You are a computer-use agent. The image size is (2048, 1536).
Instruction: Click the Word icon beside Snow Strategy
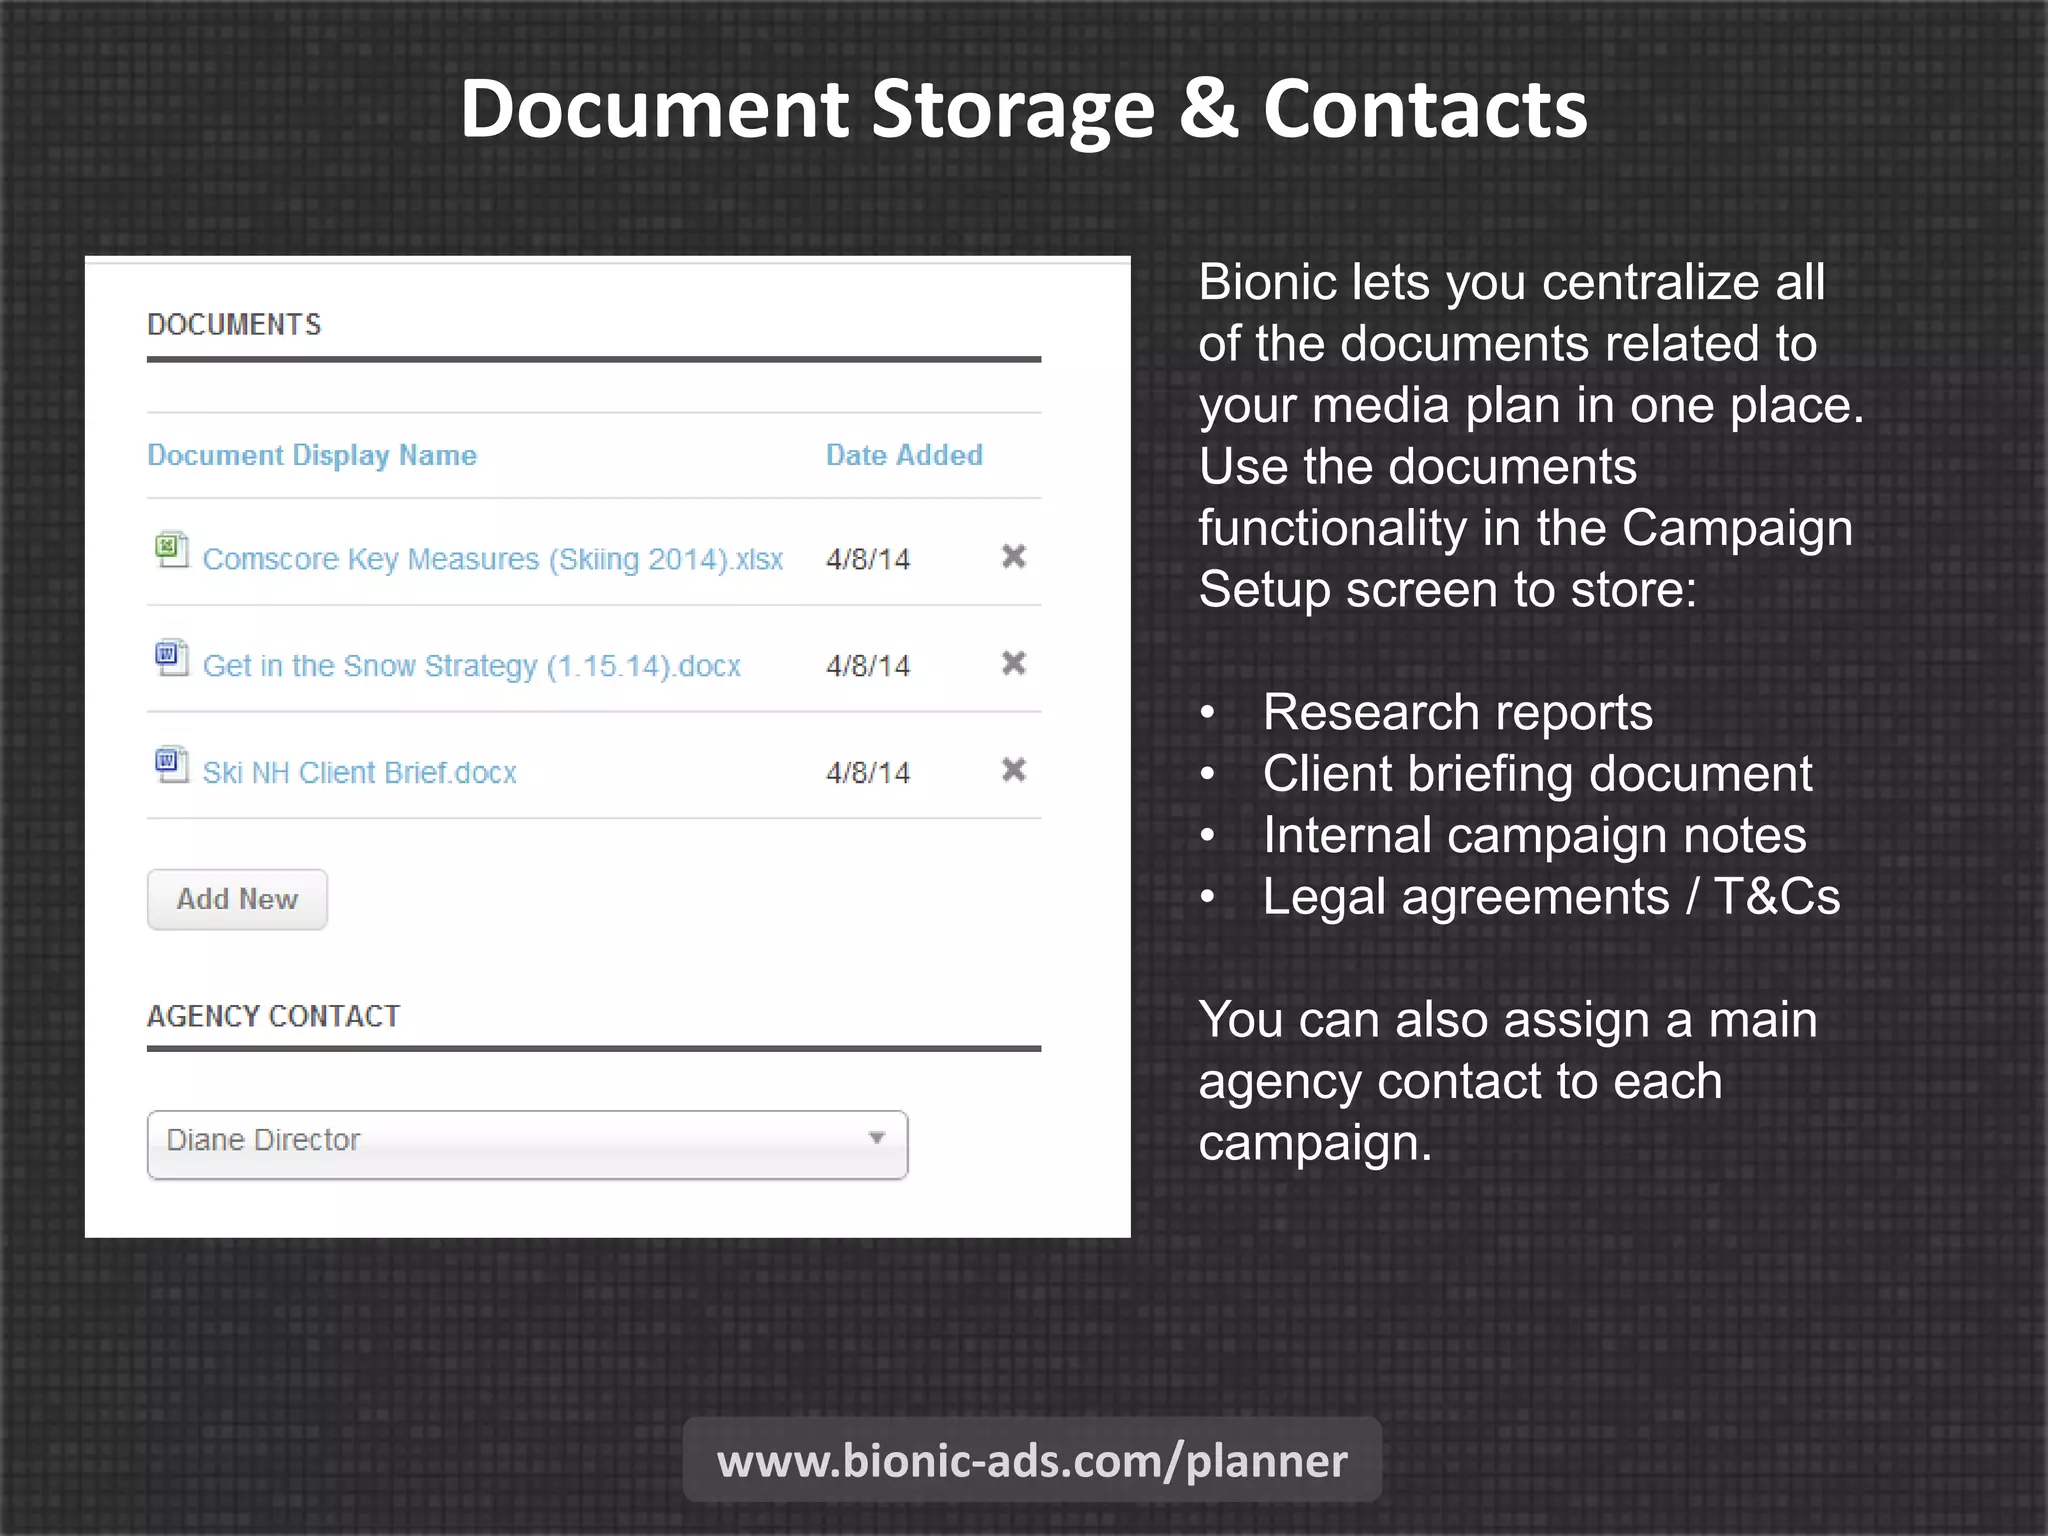(171, 658)
